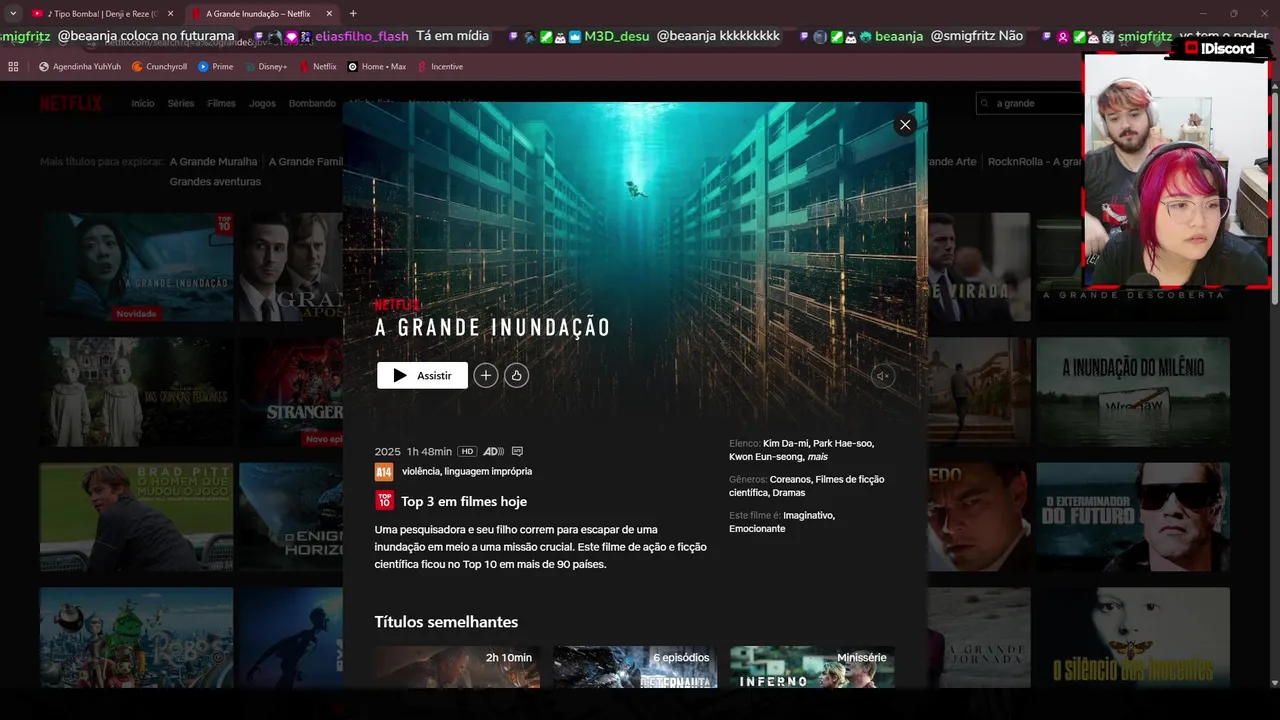1280x720 pixels.
Task: Open A Grande Inundação search result thumbnail
Action: point(136,267)
